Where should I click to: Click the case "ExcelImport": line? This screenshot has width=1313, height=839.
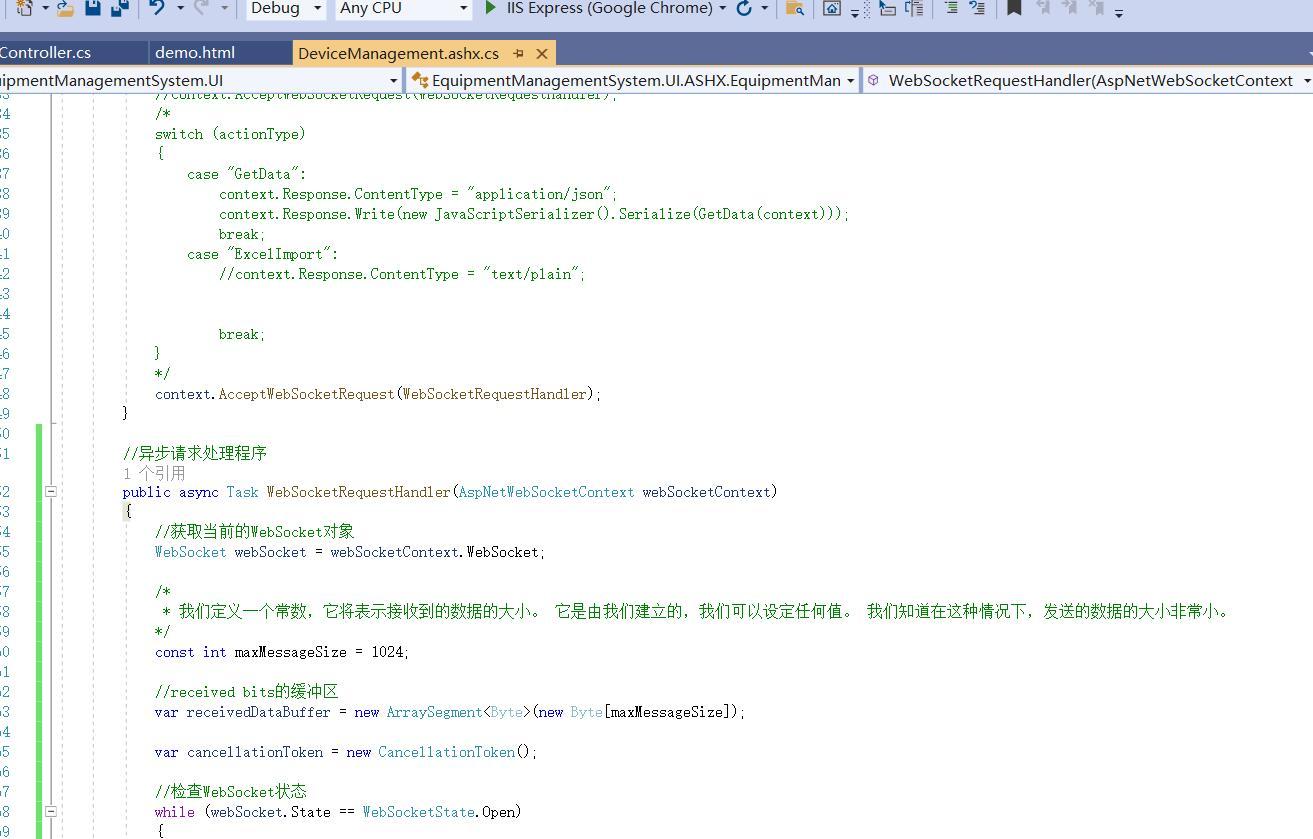tap(262, 253)
